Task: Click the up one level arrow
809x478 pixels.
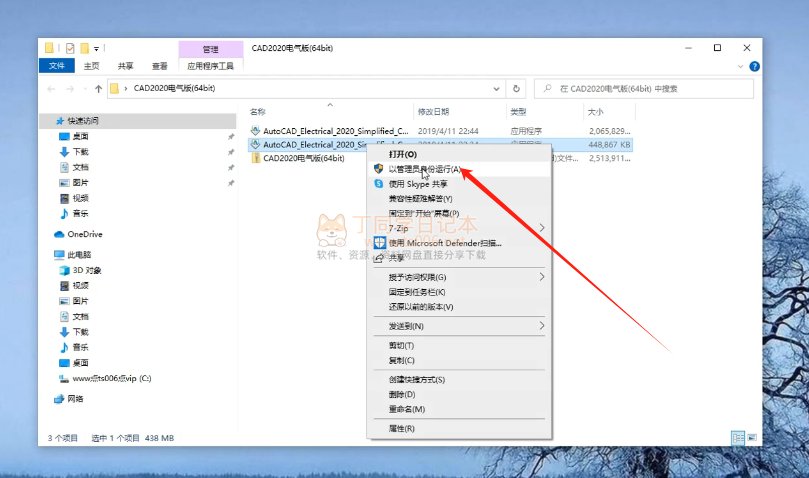Action: coord(99,89)
